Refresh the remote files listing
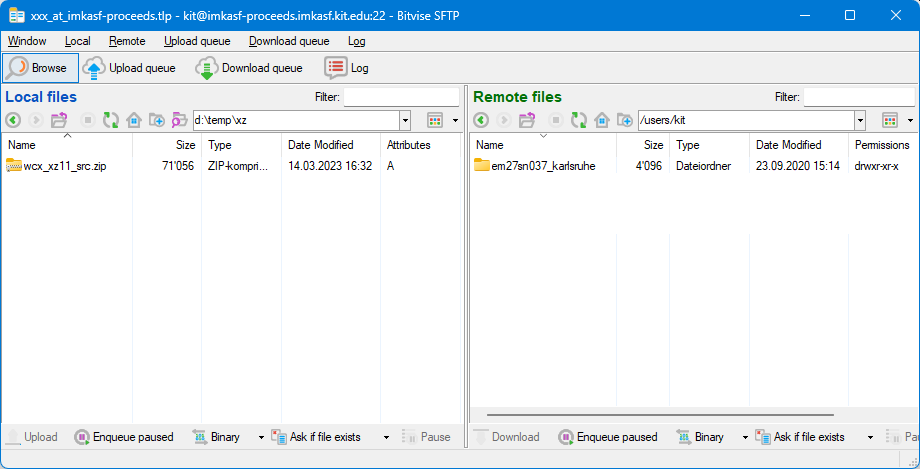 [x=579, y=120]
